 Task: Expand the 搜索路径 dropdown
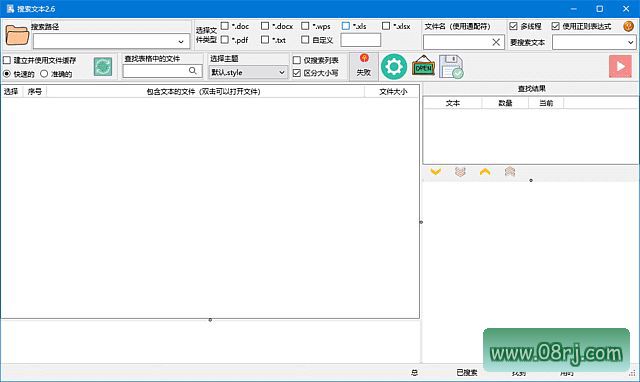tap(181, 42)
